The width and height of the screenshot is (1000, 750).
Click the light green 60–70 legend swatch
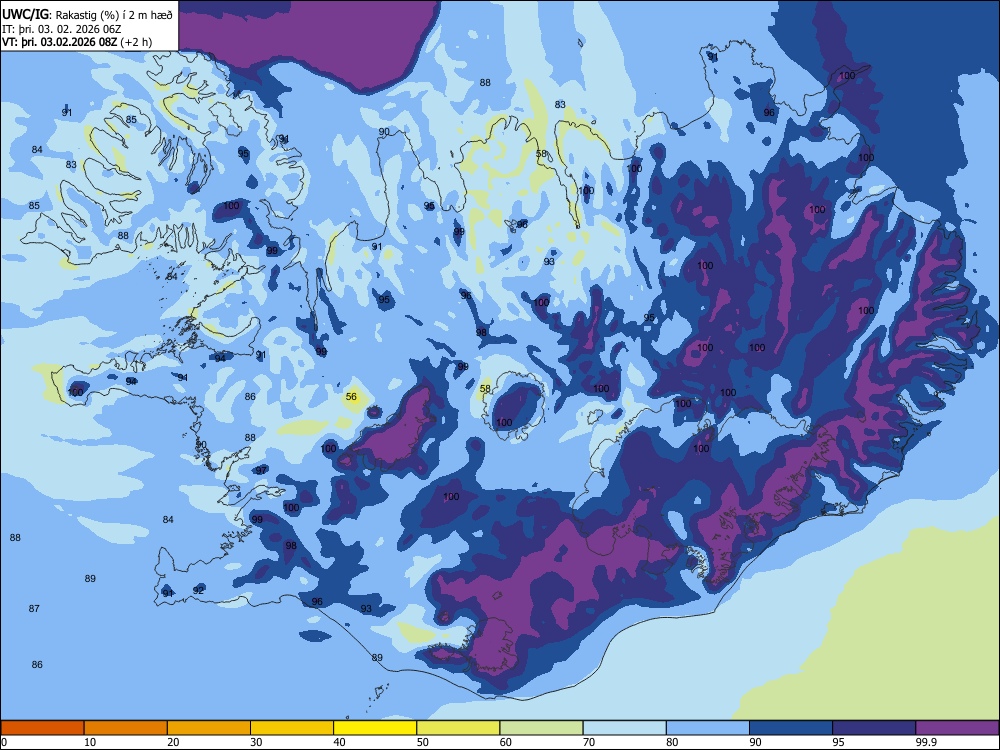[x=541, y=728]
